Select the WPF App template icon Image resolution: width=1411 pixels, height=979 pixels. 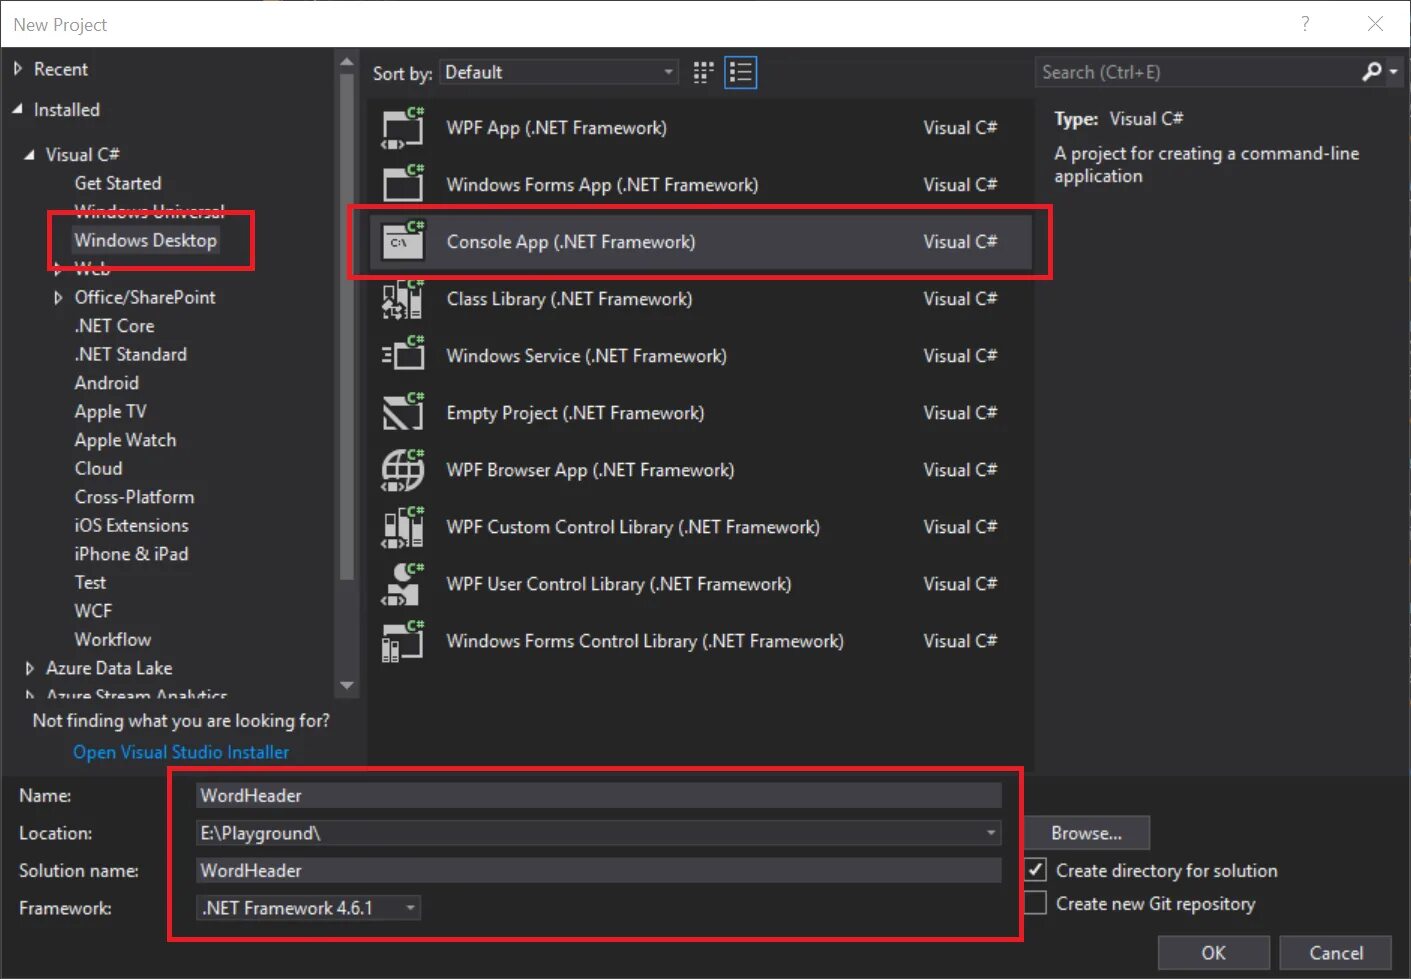(x=403, y=128)
